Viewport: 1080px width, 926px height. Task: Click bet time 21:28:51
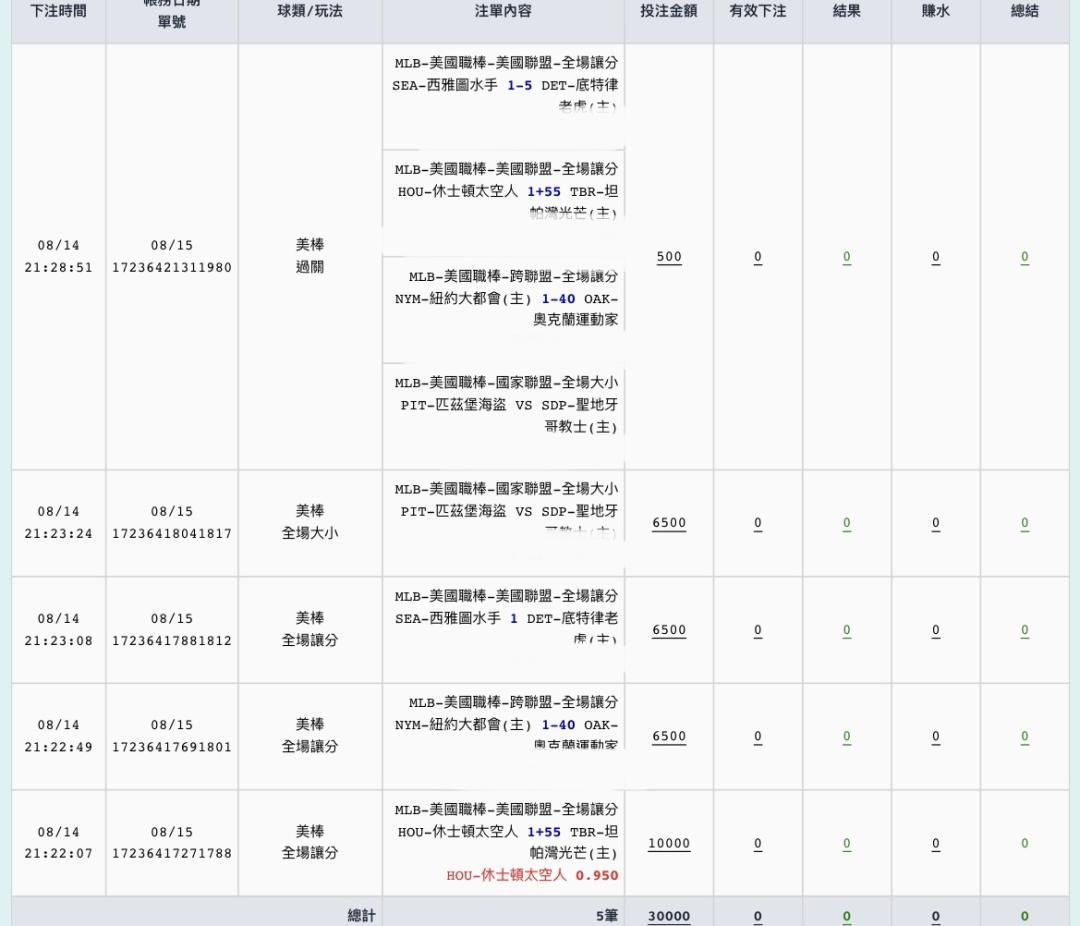[59, 267]
